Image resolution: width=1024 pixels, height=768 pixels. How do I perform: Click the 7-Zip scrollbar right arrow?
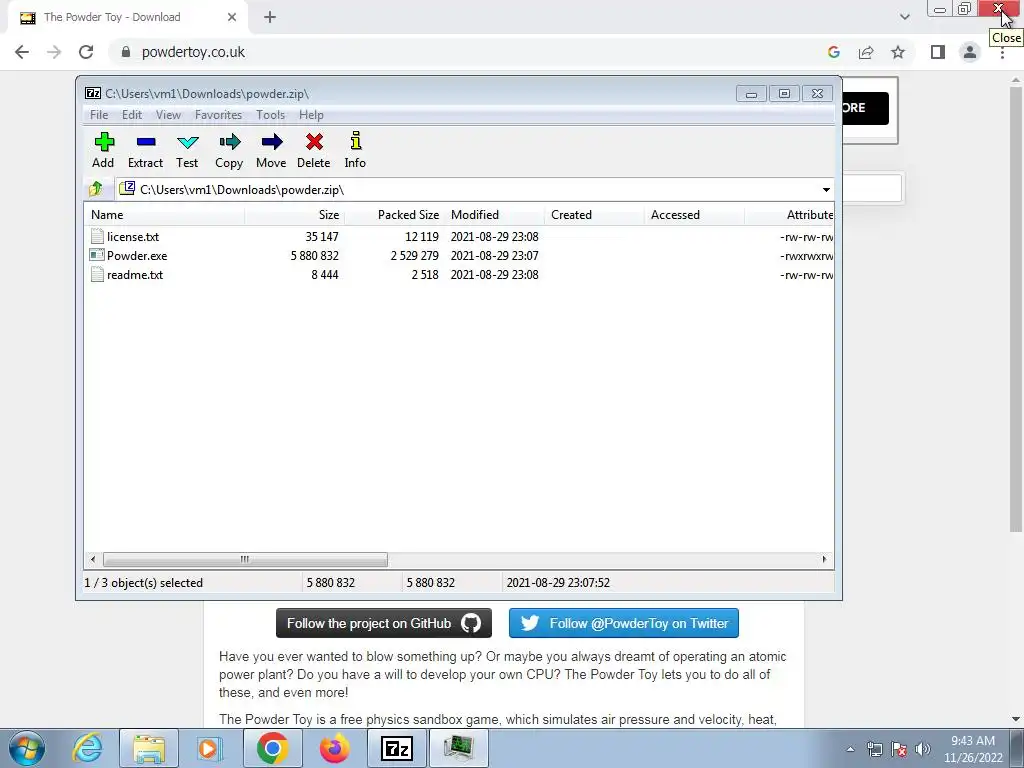(x=824, y=560)
